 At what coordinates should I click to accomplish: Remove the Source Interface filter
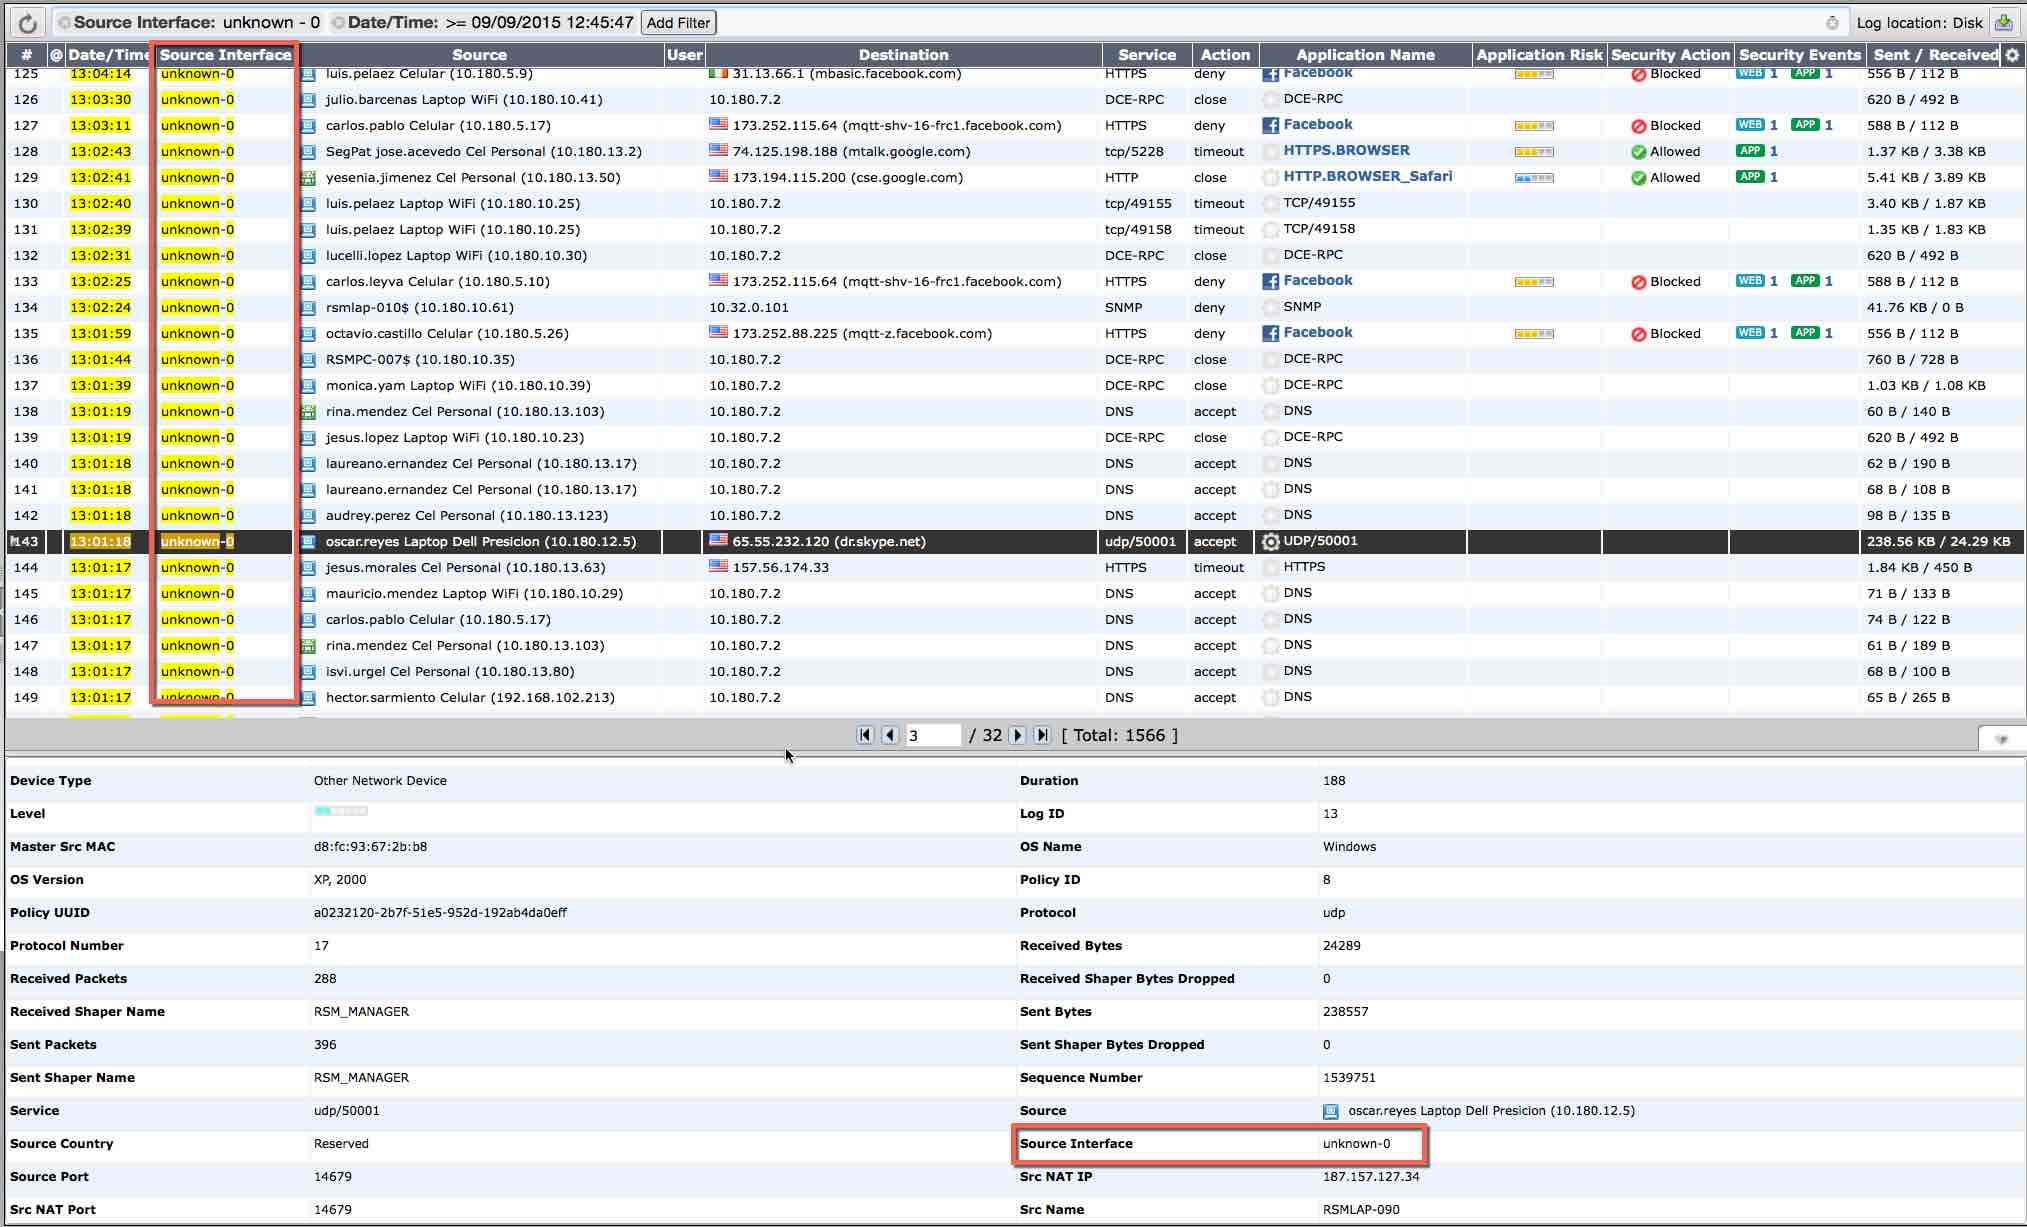pyautogui.click(x=64, y=23)
